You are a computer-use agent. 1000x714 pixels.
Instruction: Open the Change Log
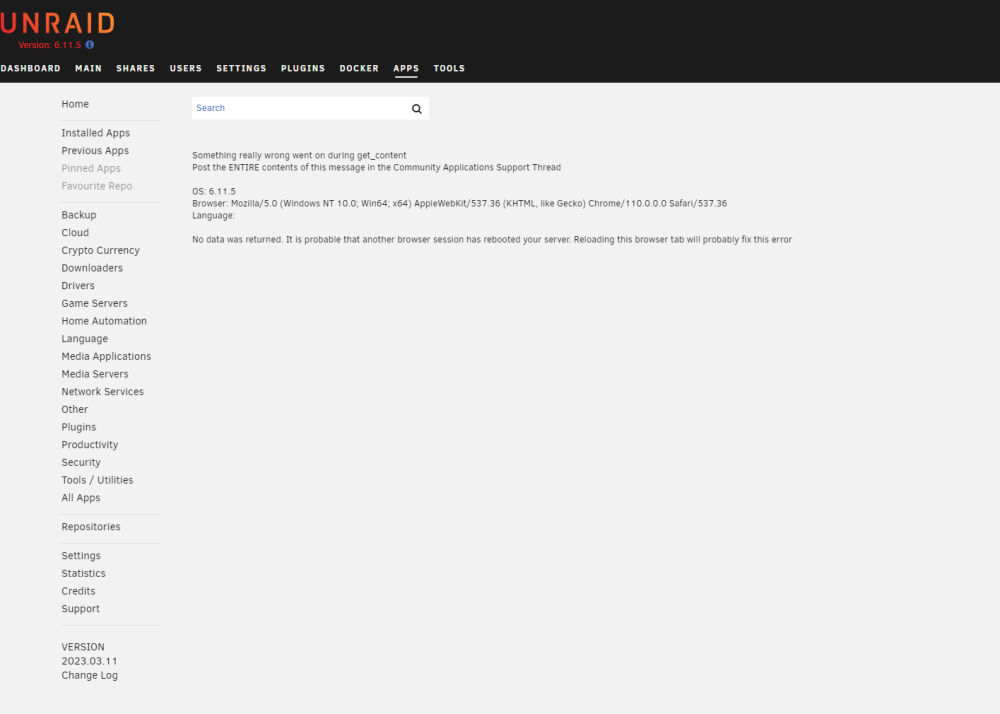pos(90,676)
